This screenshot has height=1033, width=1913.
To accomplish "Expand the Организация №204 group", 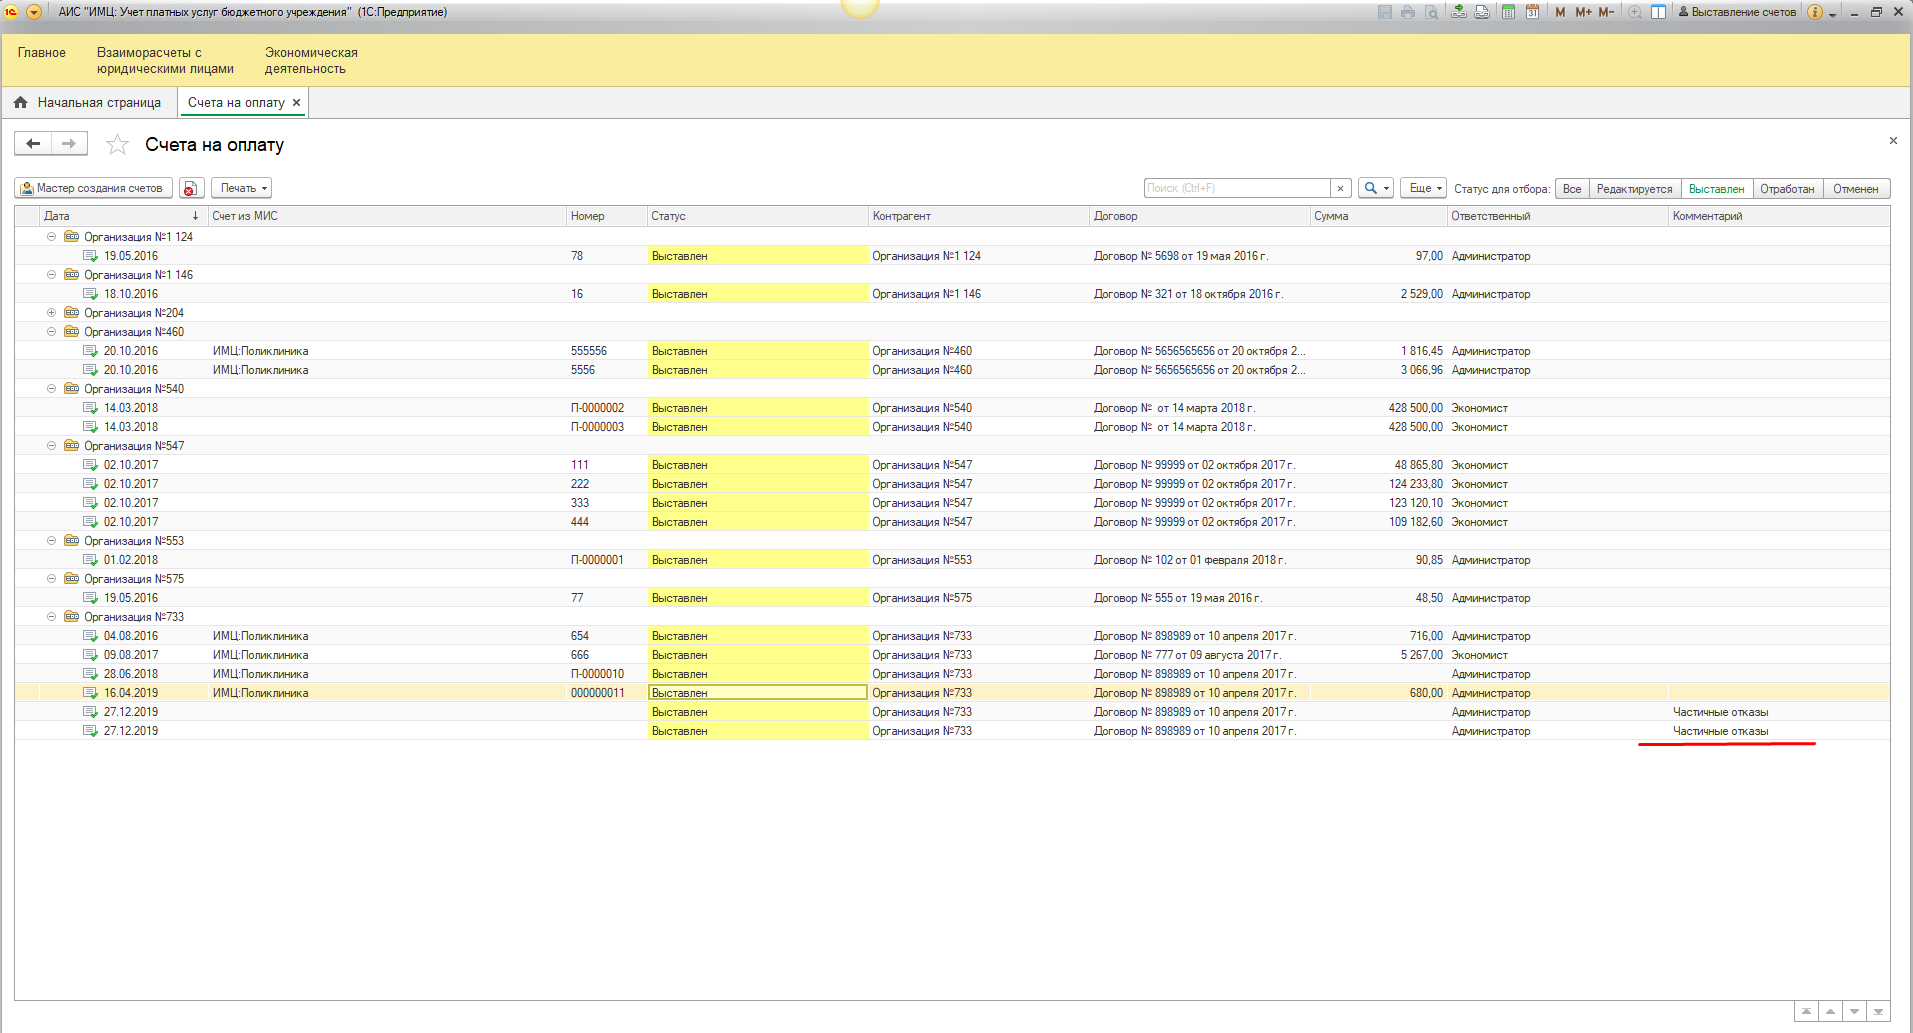I will 51,313.
